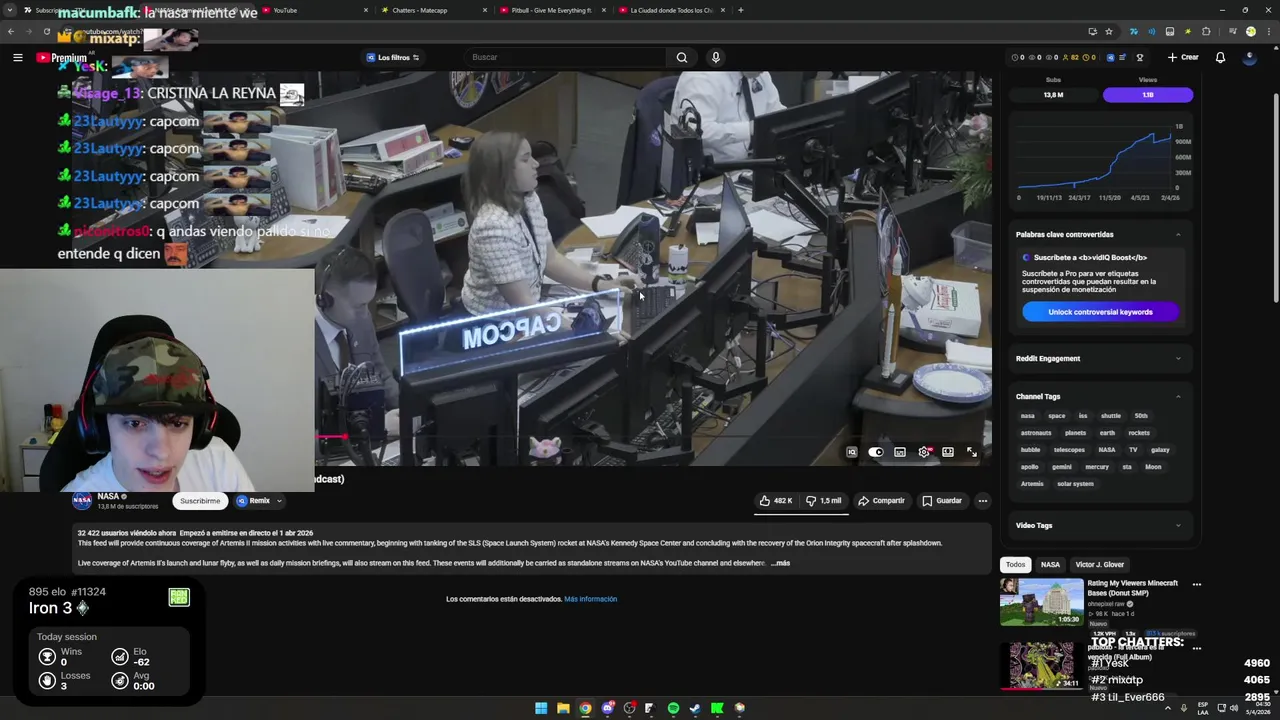Screen dimensions: 1280x720
Task: Enter fullscreen on the video player
Action: [x=971, y=452]
